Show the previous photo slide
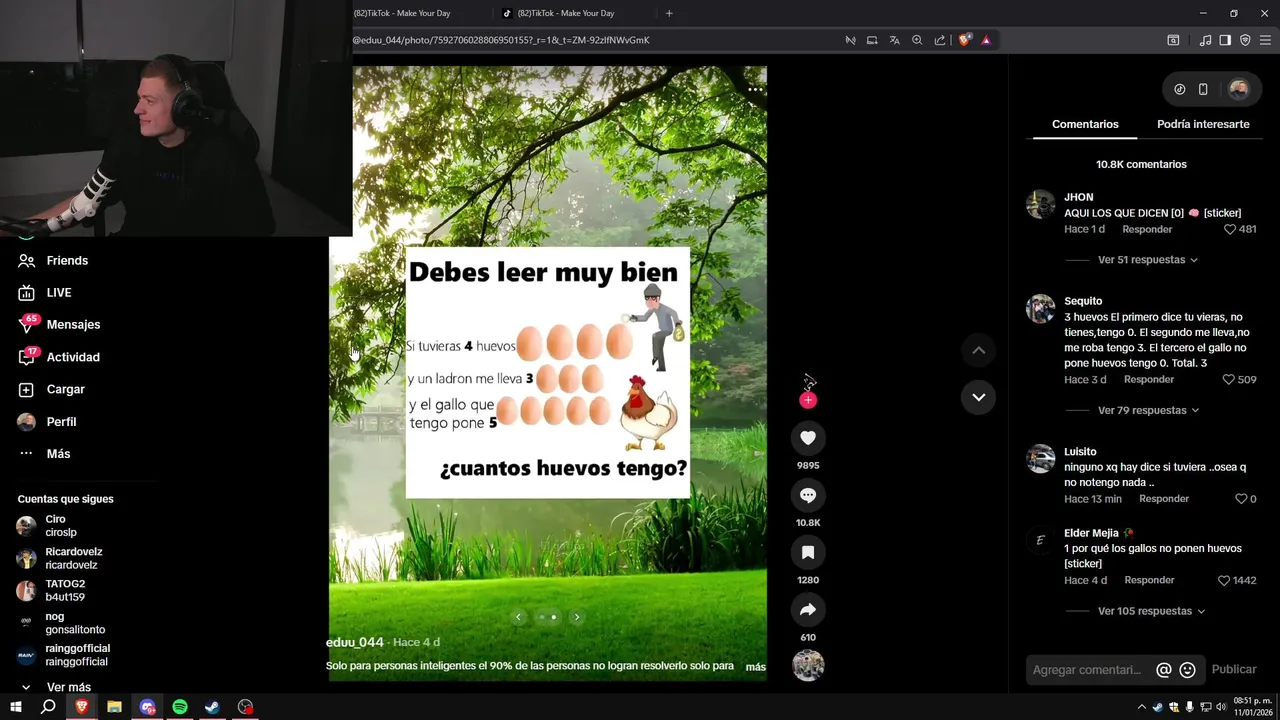 518,617
